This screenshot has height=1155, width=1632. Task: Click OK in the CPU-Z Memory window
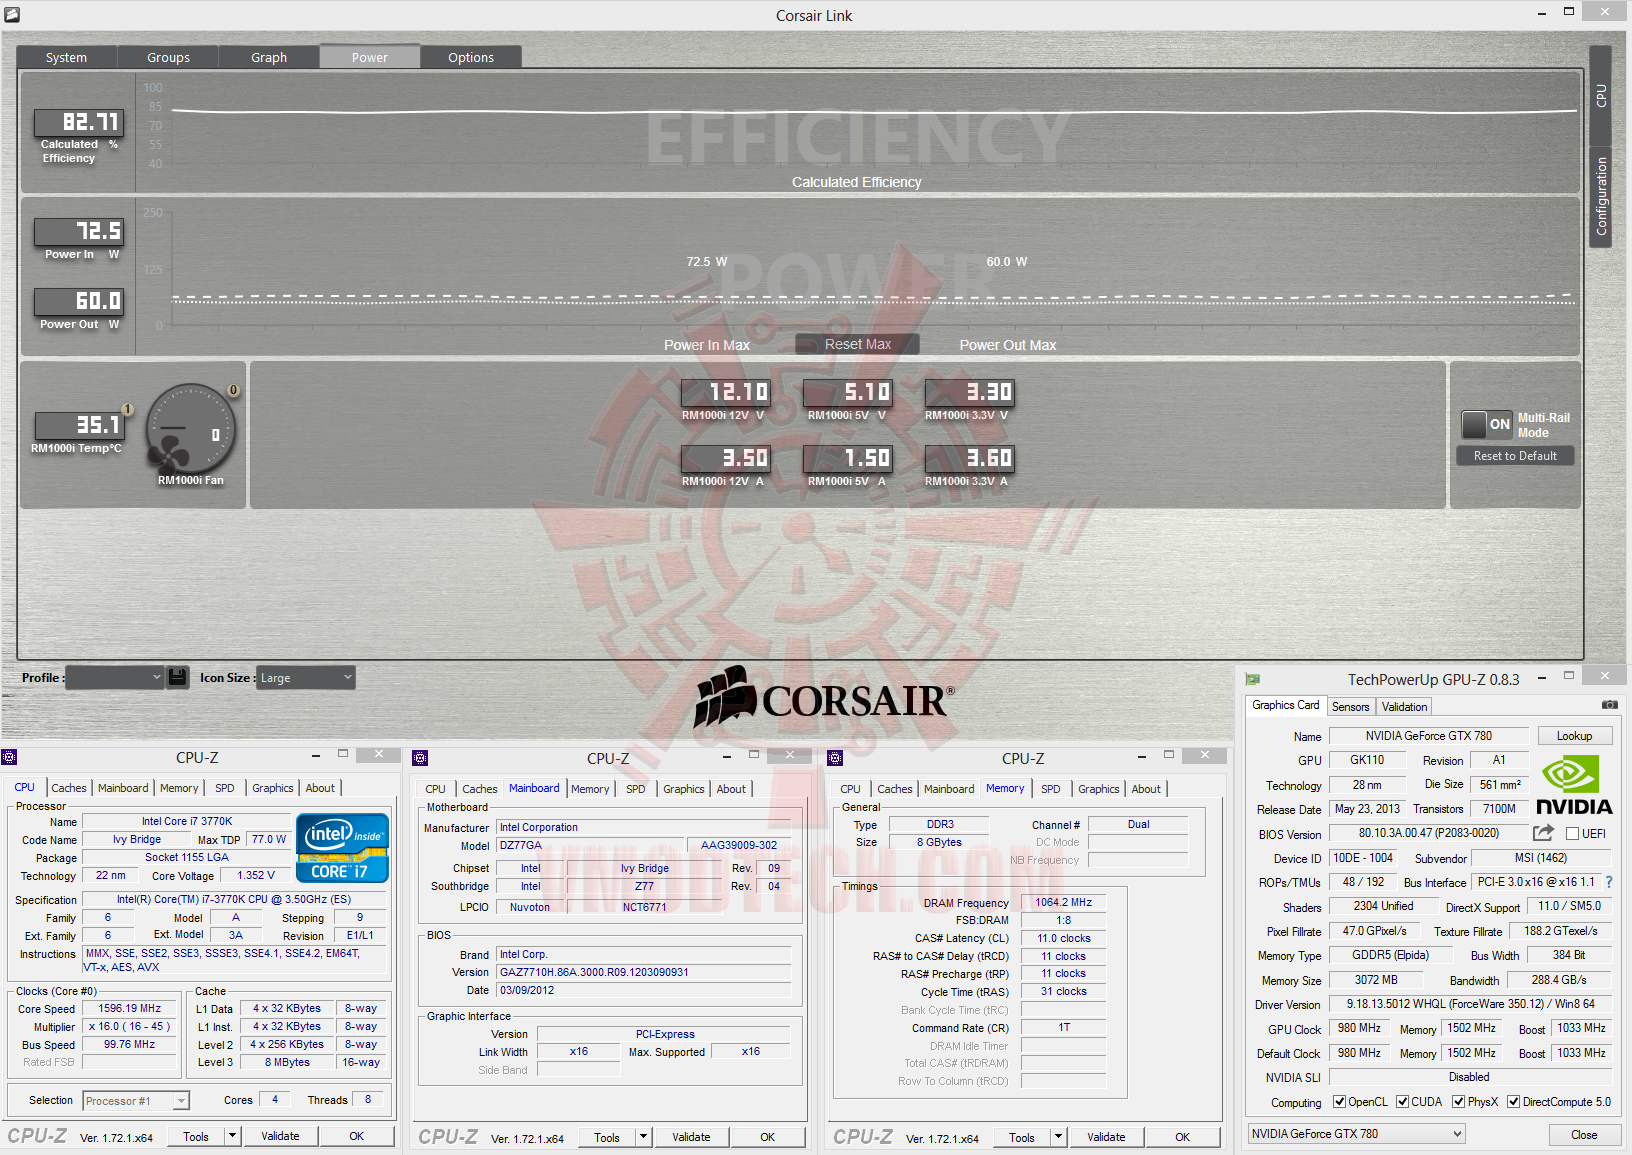coord(1182,1137)
